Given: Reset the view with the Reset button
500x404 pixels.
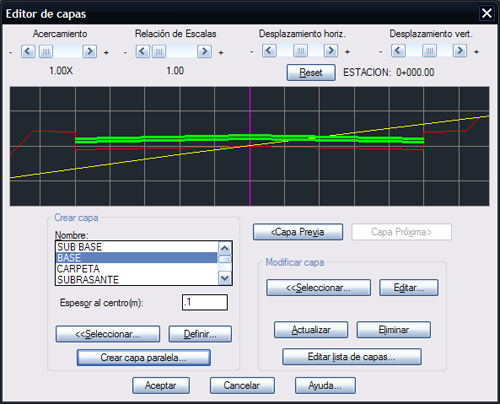Looking at the screenshot, I should (x=311, y=73).
